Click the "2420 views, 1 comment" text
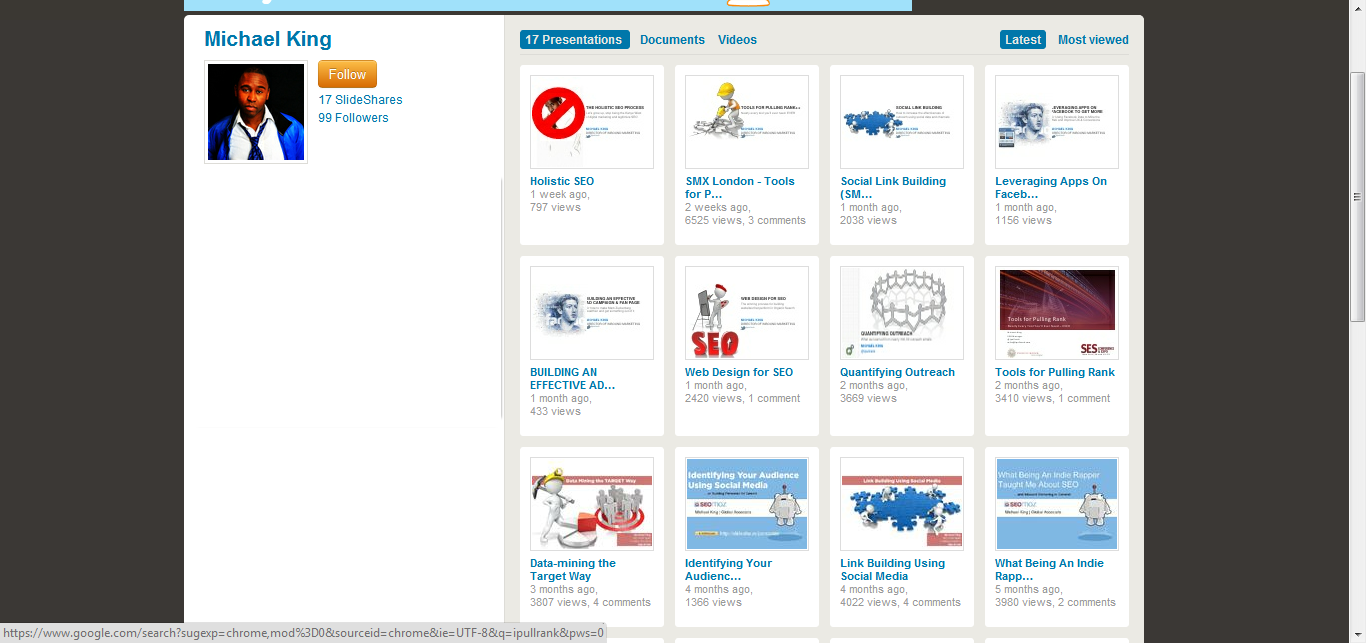The height and width of the screenshot is (643, 1366). (742, 399)
